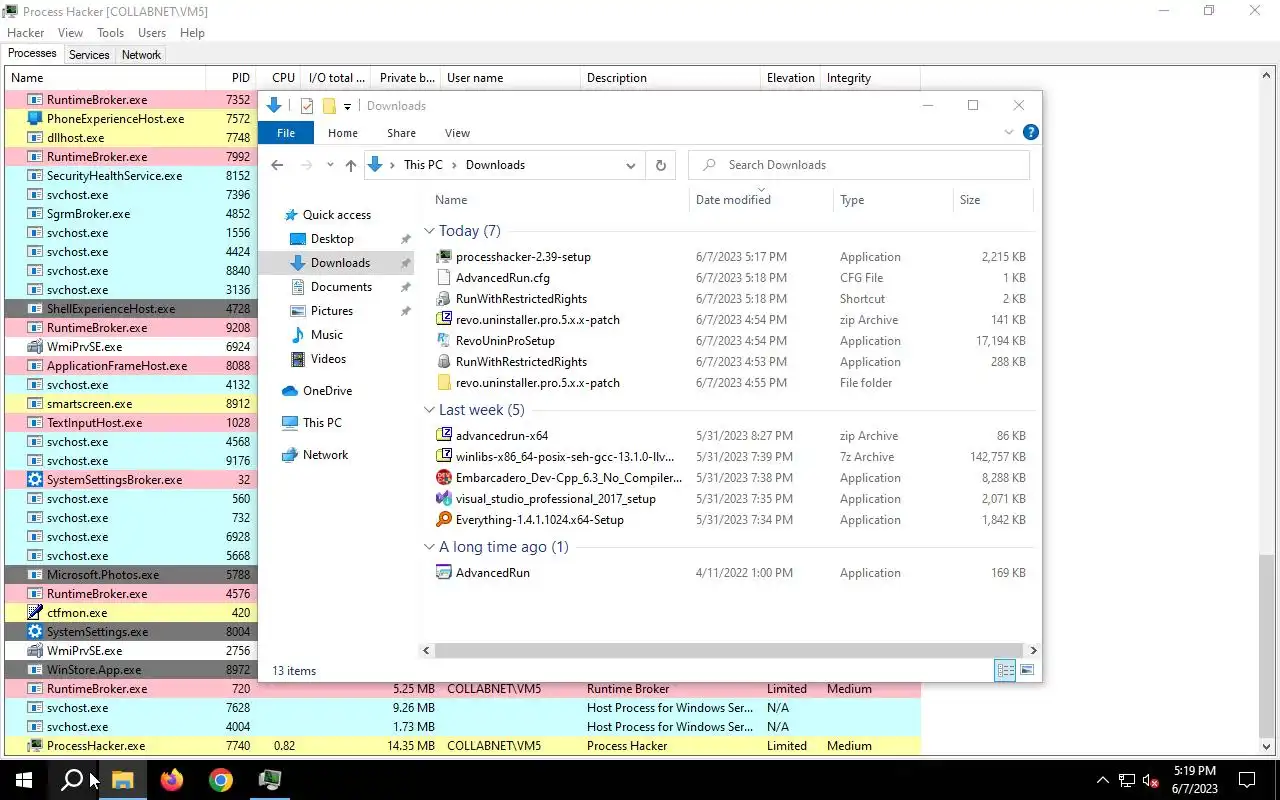1280x800 pixels.
Task: Switch to large thumbnails view icon
Action: [1027, 670]
